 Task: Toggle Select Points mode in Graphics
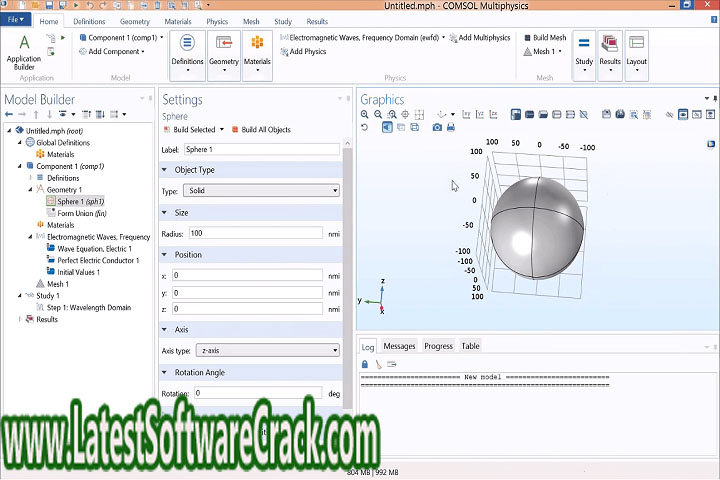[x=570, y=114]
